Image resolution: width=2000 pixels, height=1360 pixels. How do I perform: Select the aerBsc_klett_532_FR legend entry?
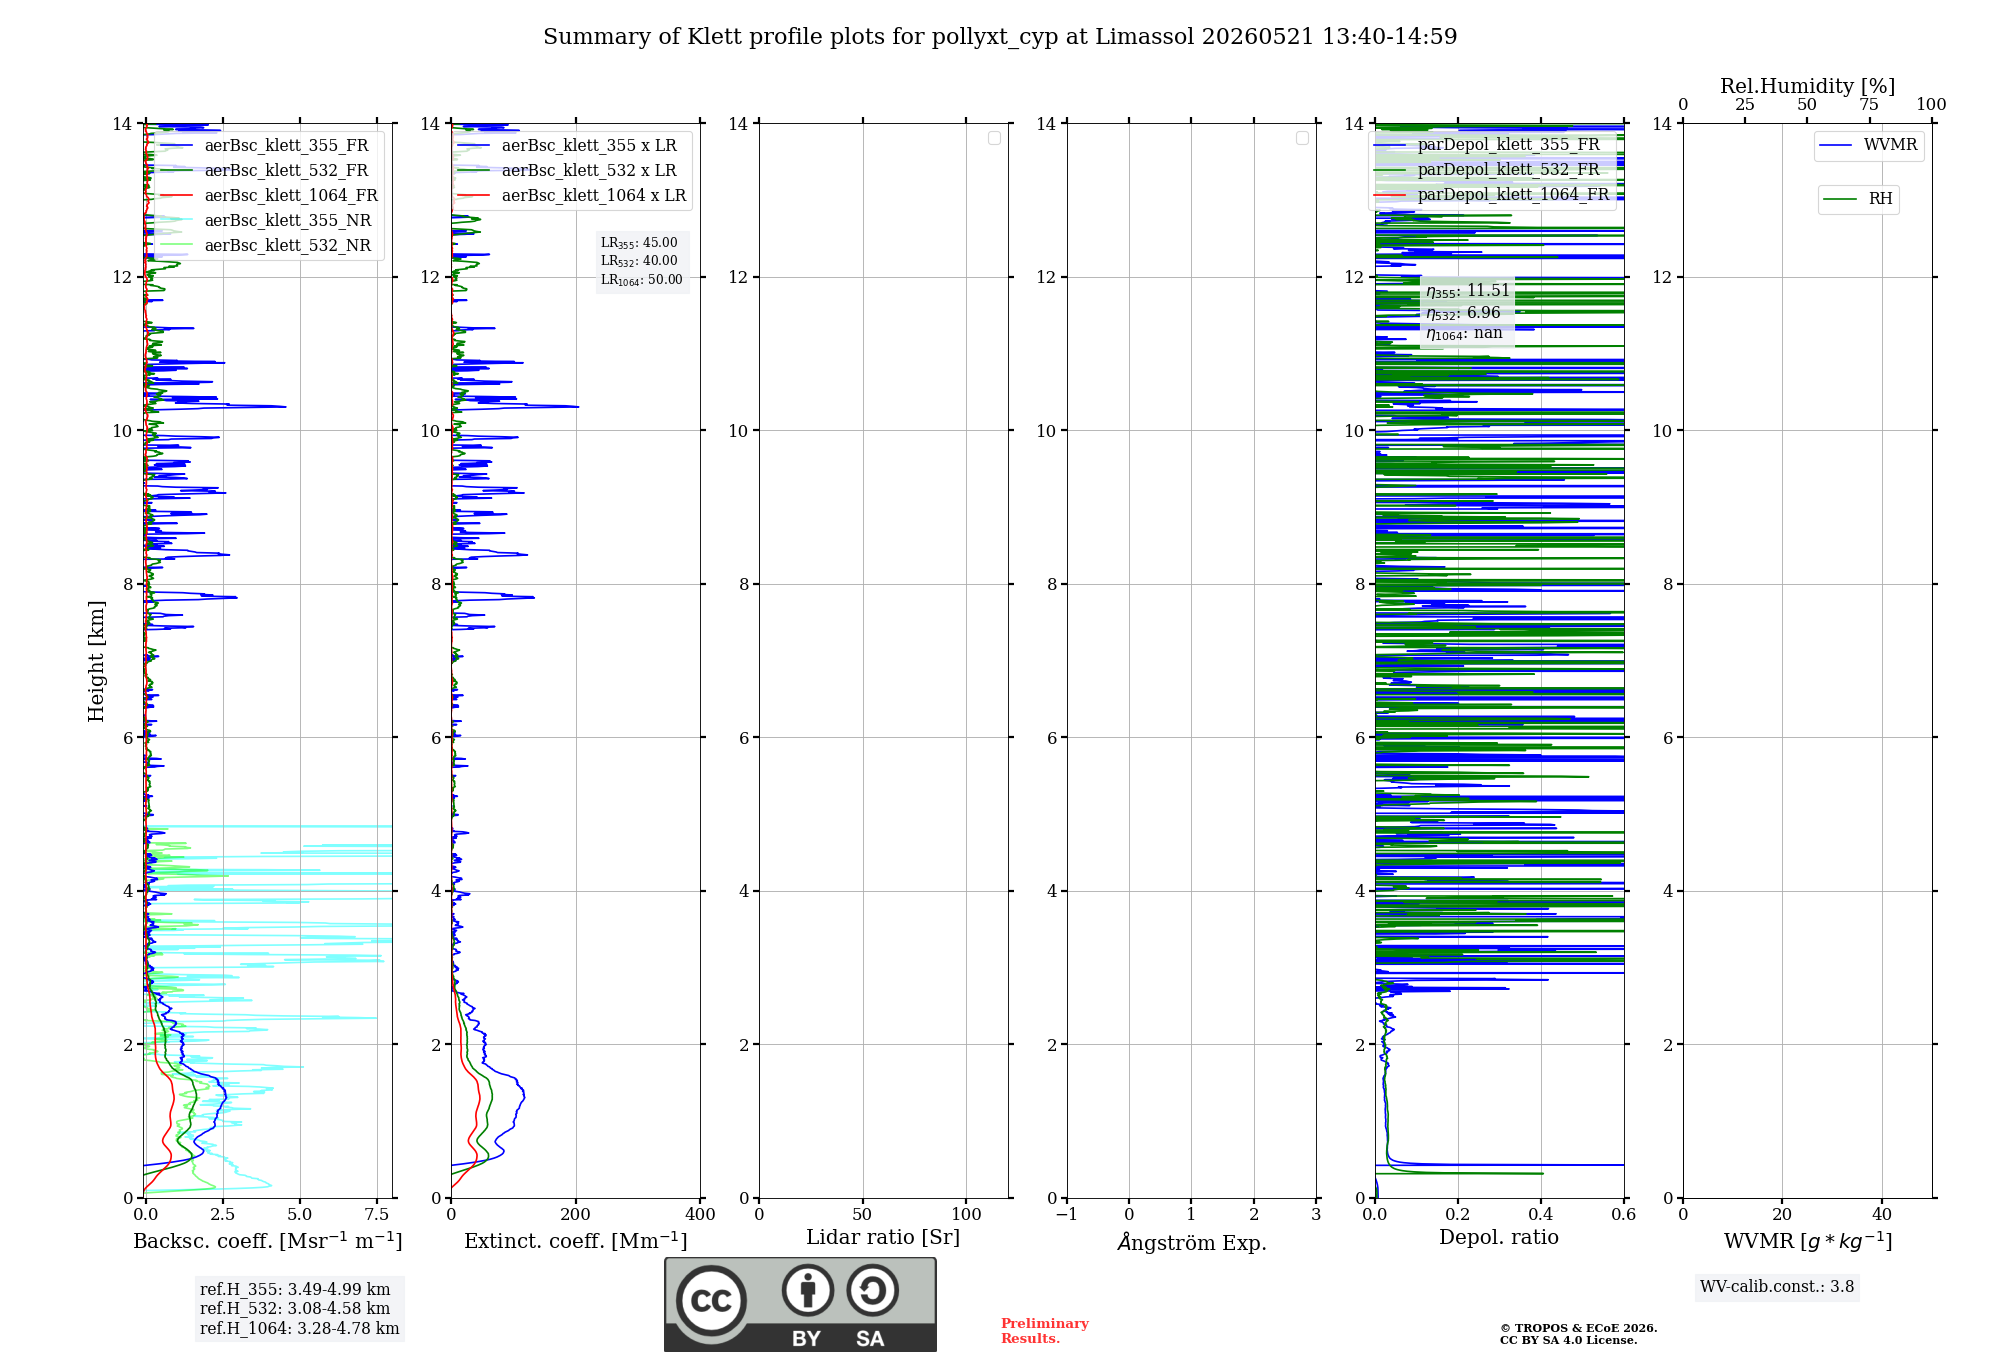[x=267, y=171]
